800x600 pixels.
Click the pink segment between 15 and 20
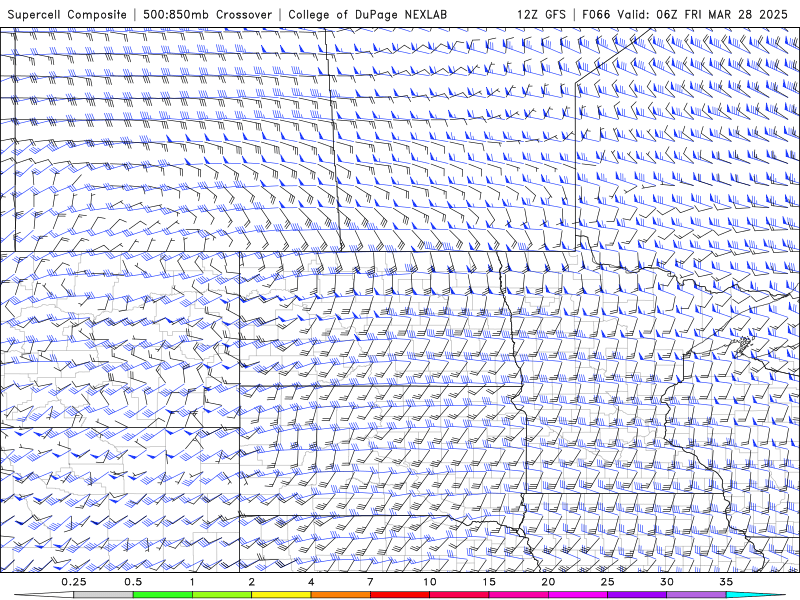pos(518,595)
